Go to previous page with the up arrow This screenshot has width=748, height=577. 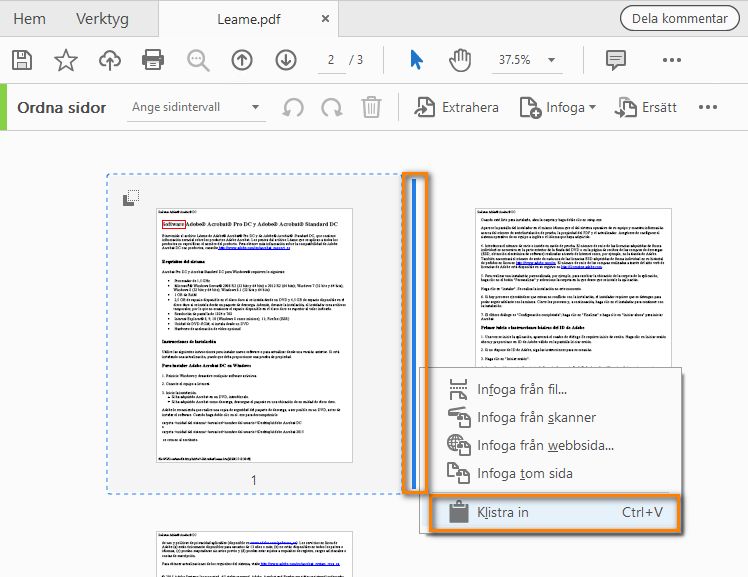click(242, 60)
